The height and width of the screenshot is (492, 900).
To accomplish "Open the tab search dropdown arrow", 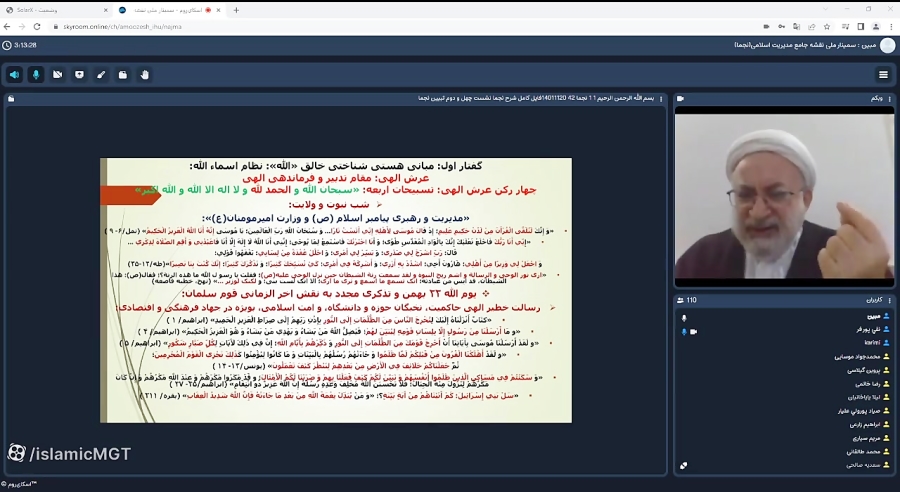I will [x=825, y=10].
